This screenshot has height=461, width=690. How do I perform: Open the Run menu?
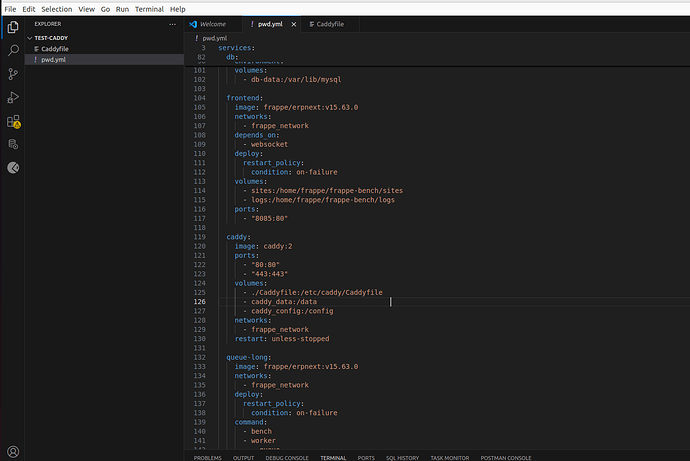tap(122, 9)
